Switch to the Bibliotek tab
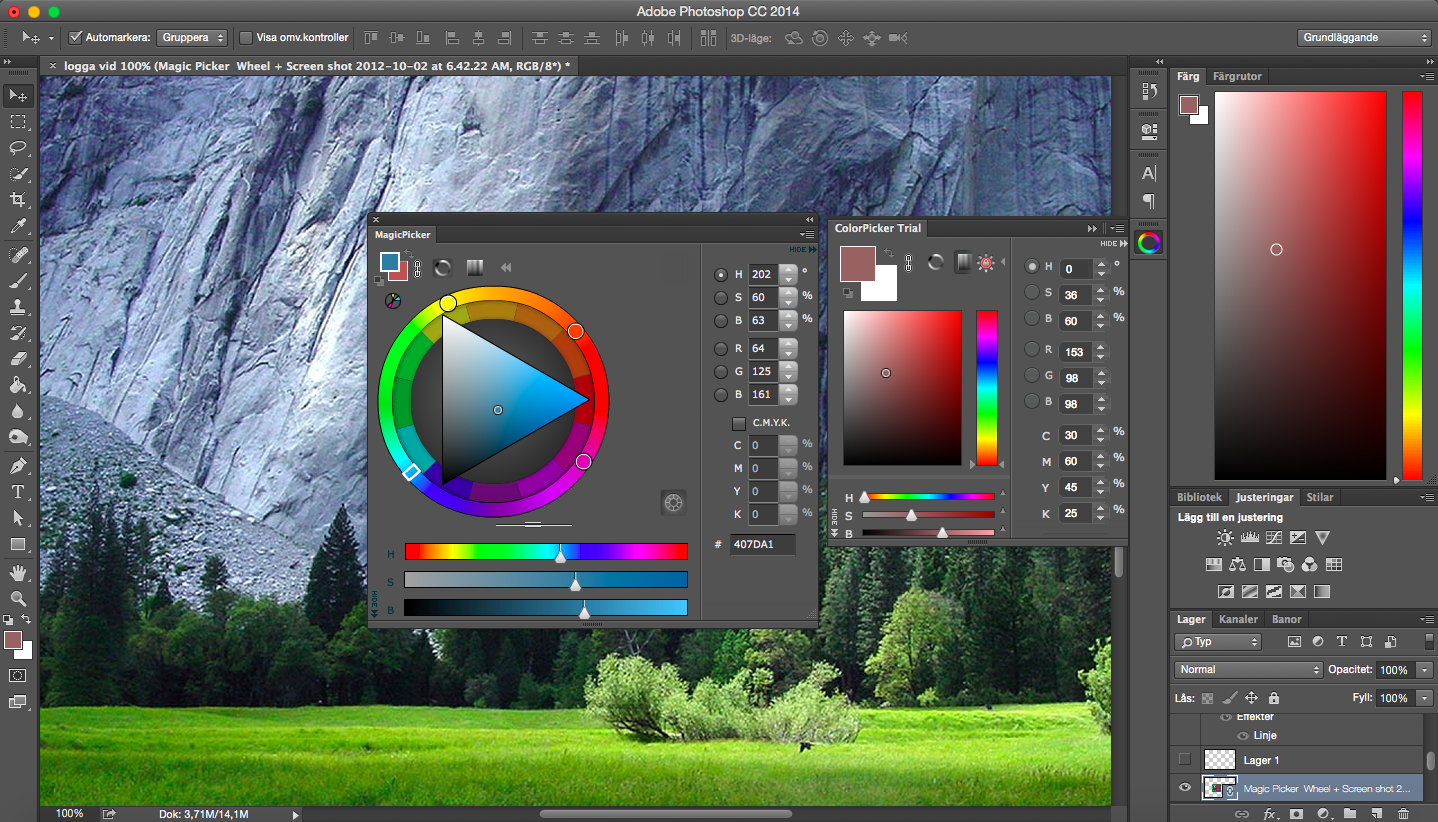Screen dimensions: 1438x822 pos(1199,497)
